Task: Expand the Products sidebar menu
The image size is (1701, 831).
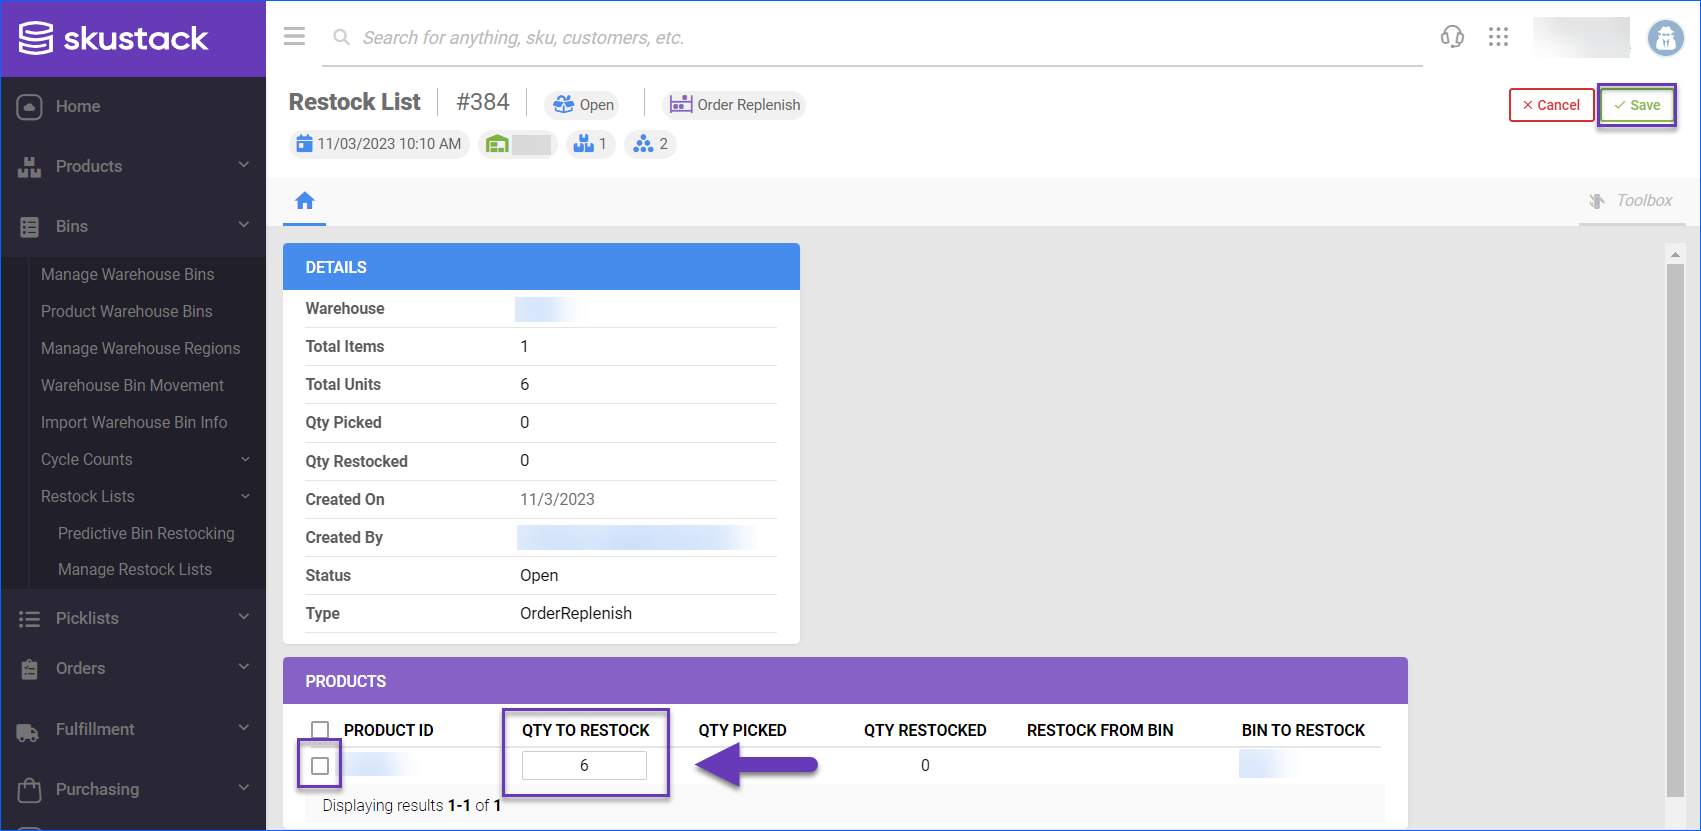Action: [x=133, y=166]
